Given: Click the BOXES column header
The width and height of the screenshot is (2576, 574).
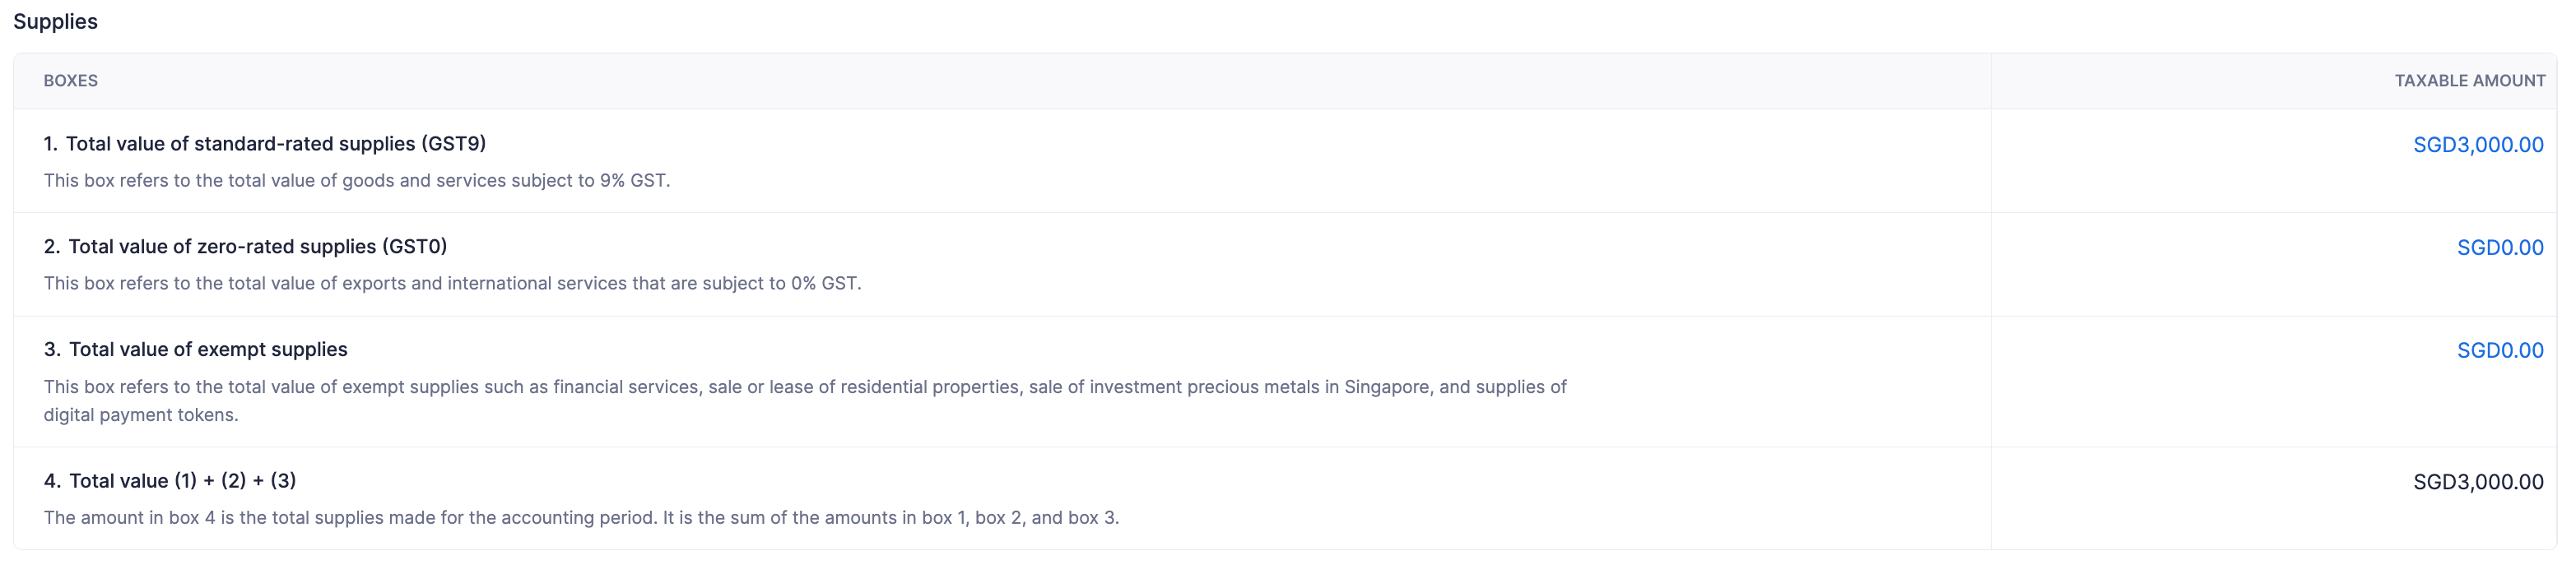Looking at the screenshot, I should click(70, 81).
